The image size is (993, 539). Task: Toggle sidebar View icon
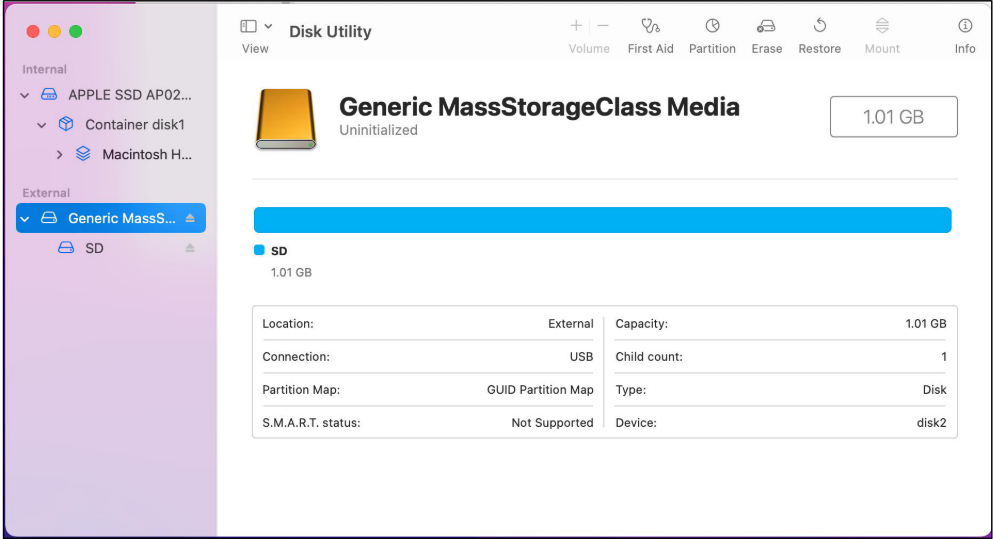coord(248,26)
